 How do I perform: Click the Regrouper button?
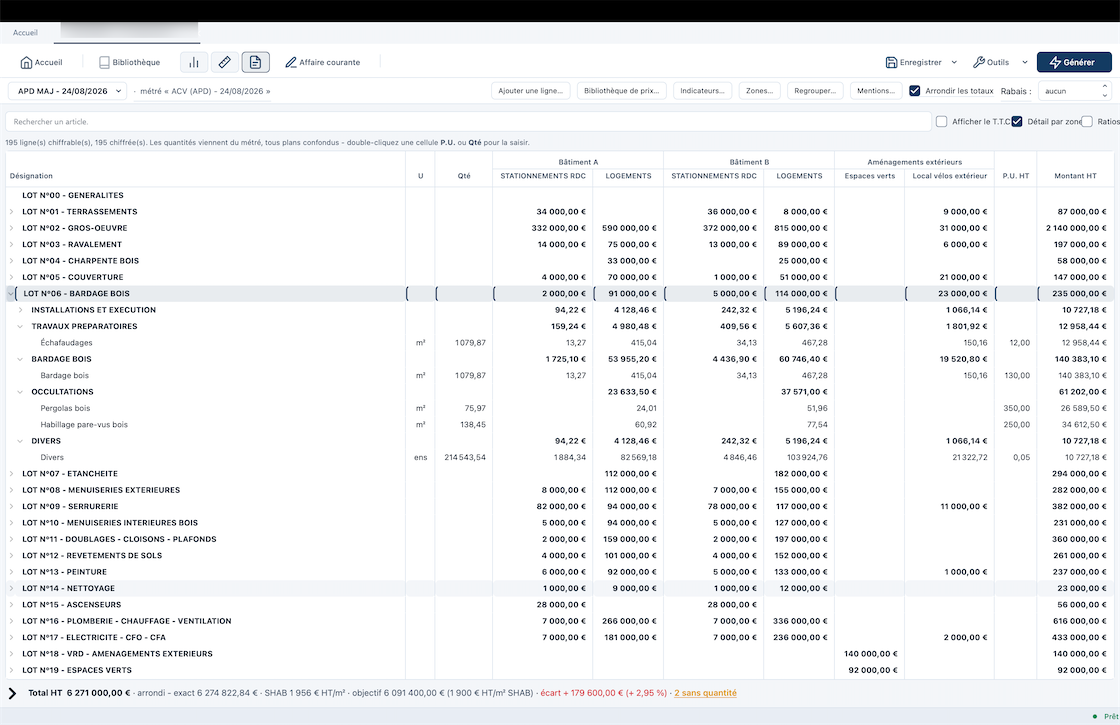tap(815, 91)
